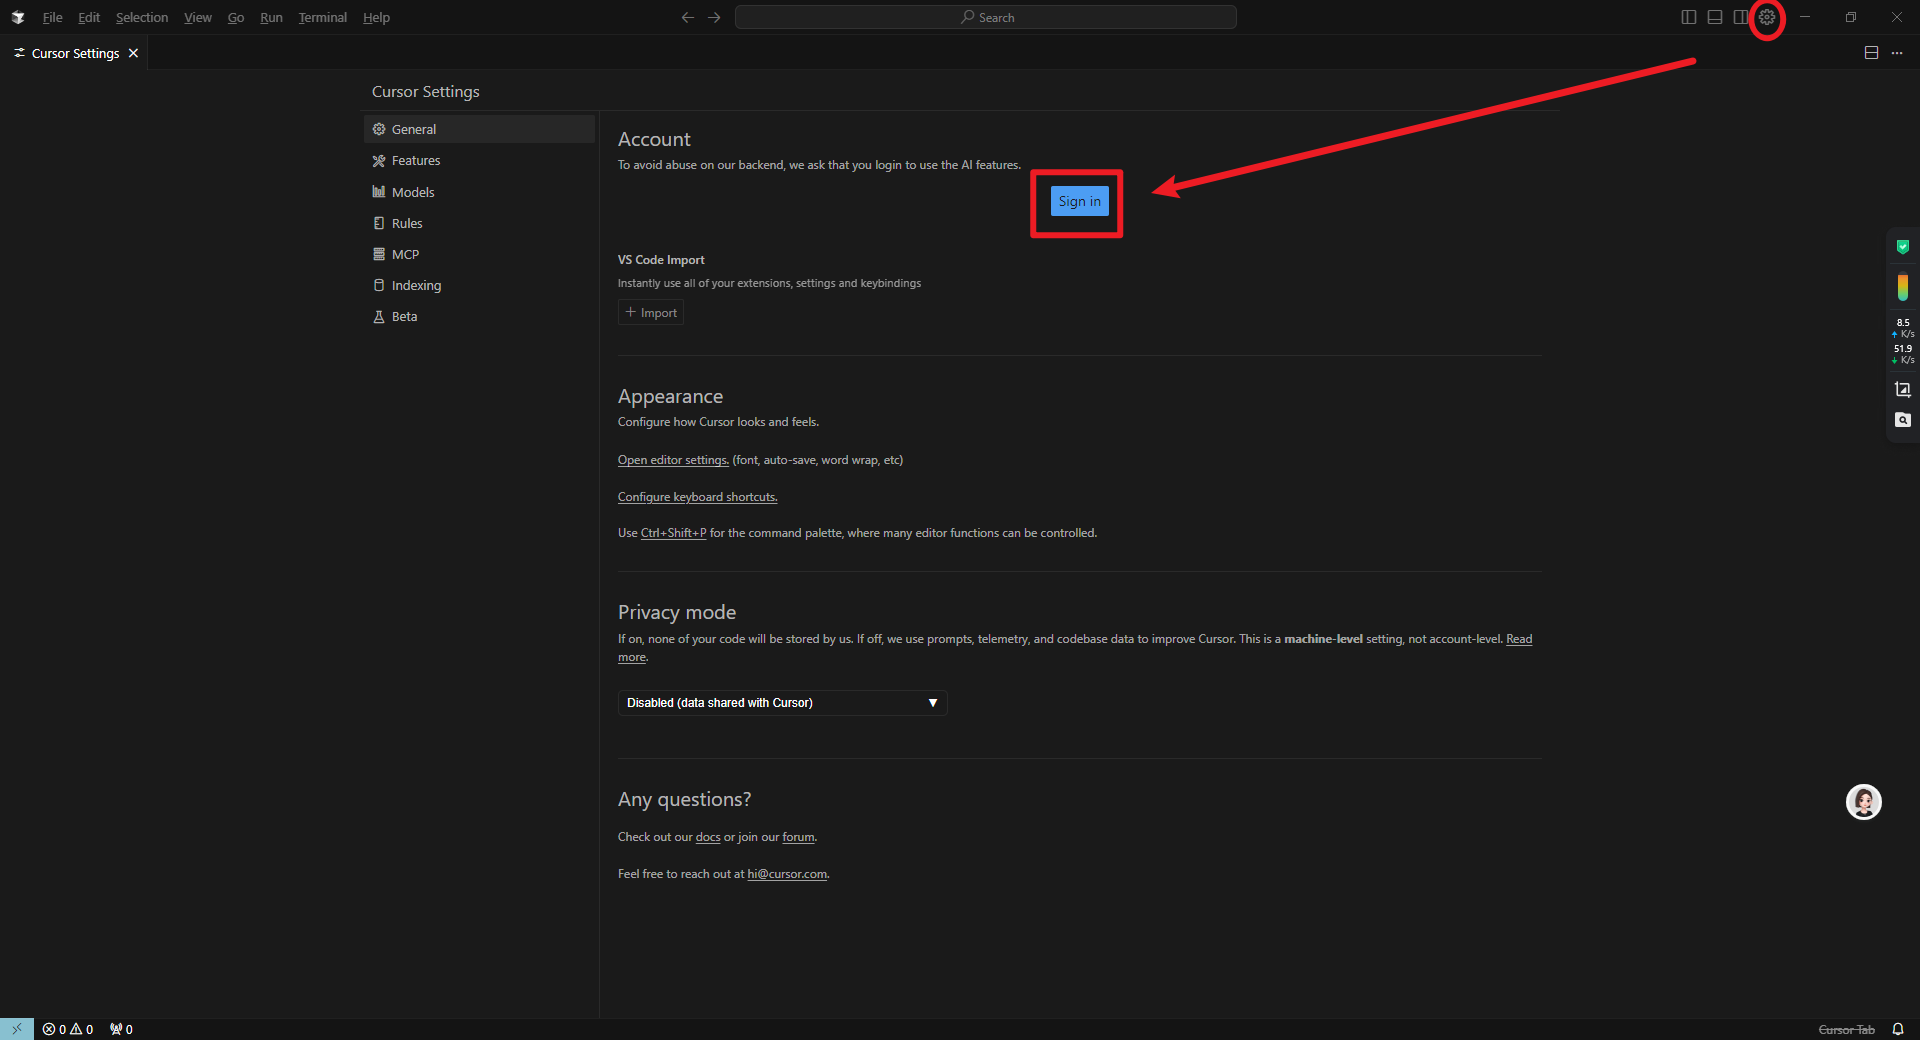The image size is (1920, 1040).
Task: Click the Cursor logo in title bar
Action: 18,17
